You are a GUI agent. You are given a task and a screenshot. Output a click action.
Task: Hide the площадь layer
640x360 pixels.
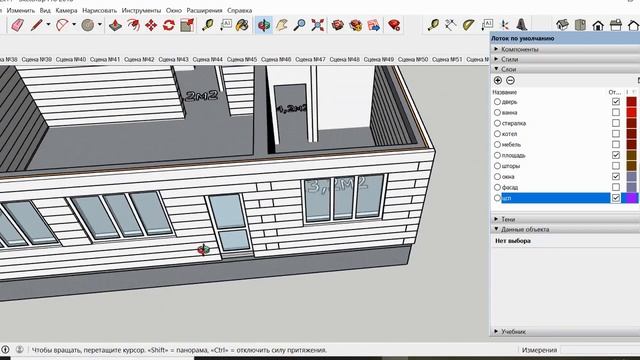[616, 155]
